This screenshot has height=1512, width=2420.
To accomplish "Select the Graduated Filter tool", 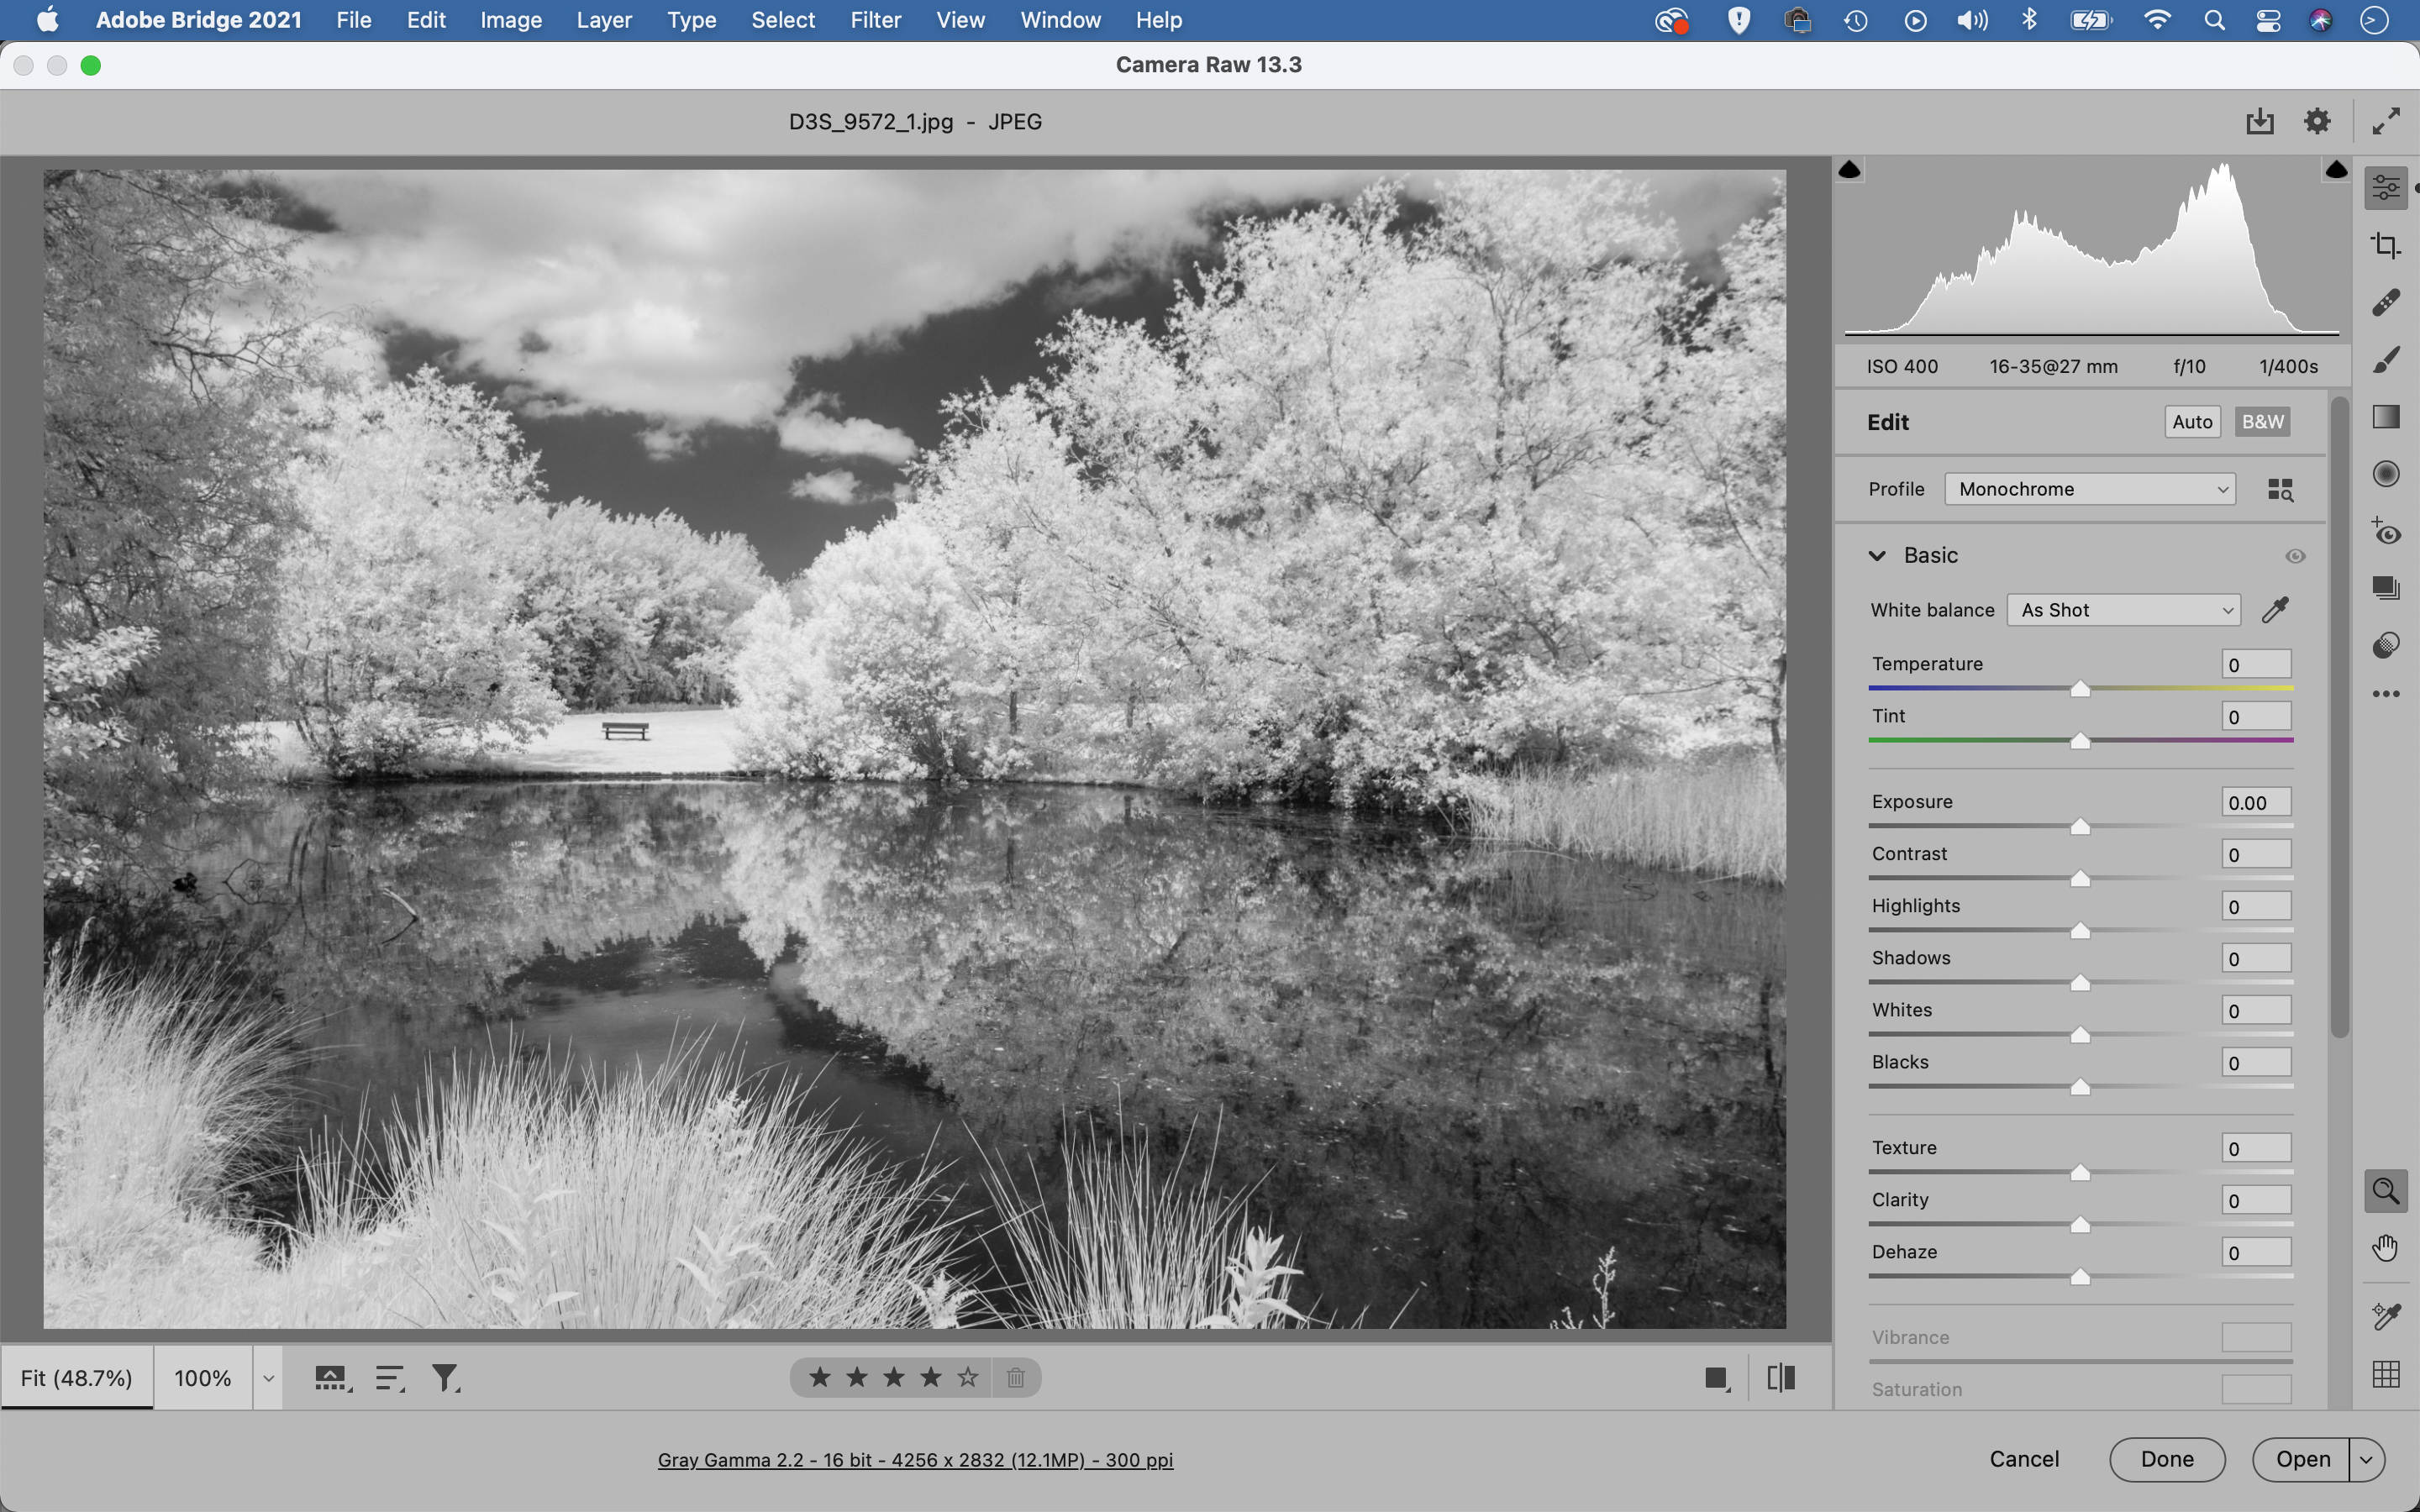I will tap(2386, 416).
